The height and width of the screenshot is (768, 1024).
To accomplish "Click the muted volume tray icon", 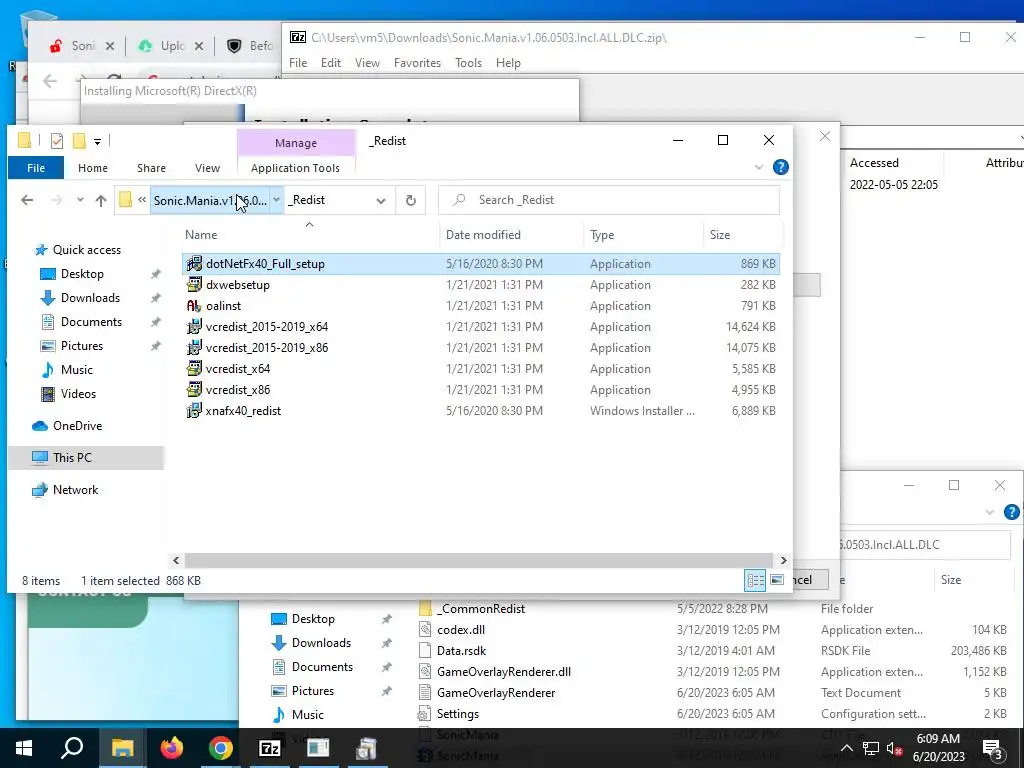I will (895, 749).
